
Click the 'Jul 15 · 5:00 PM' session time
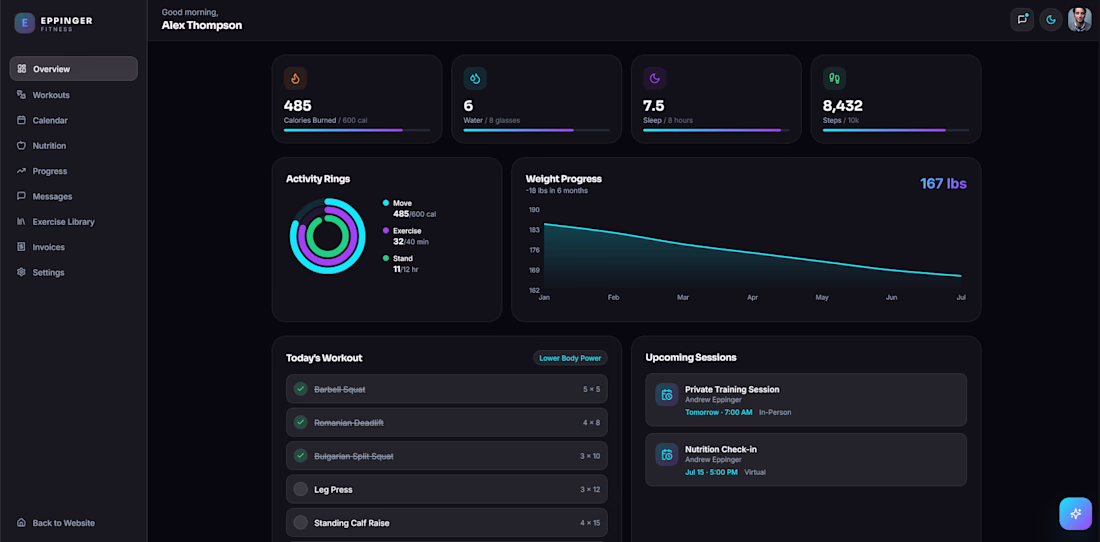(711, 472)
